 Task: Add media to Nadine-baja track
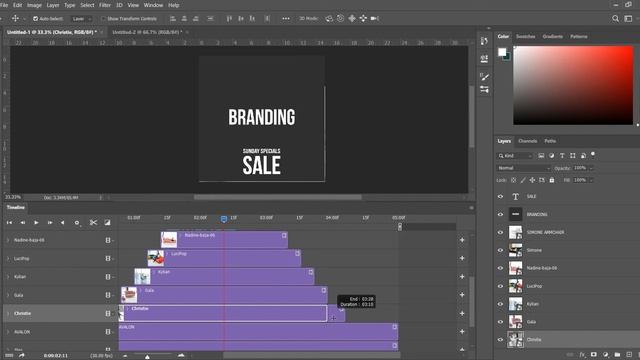point(462,240)
